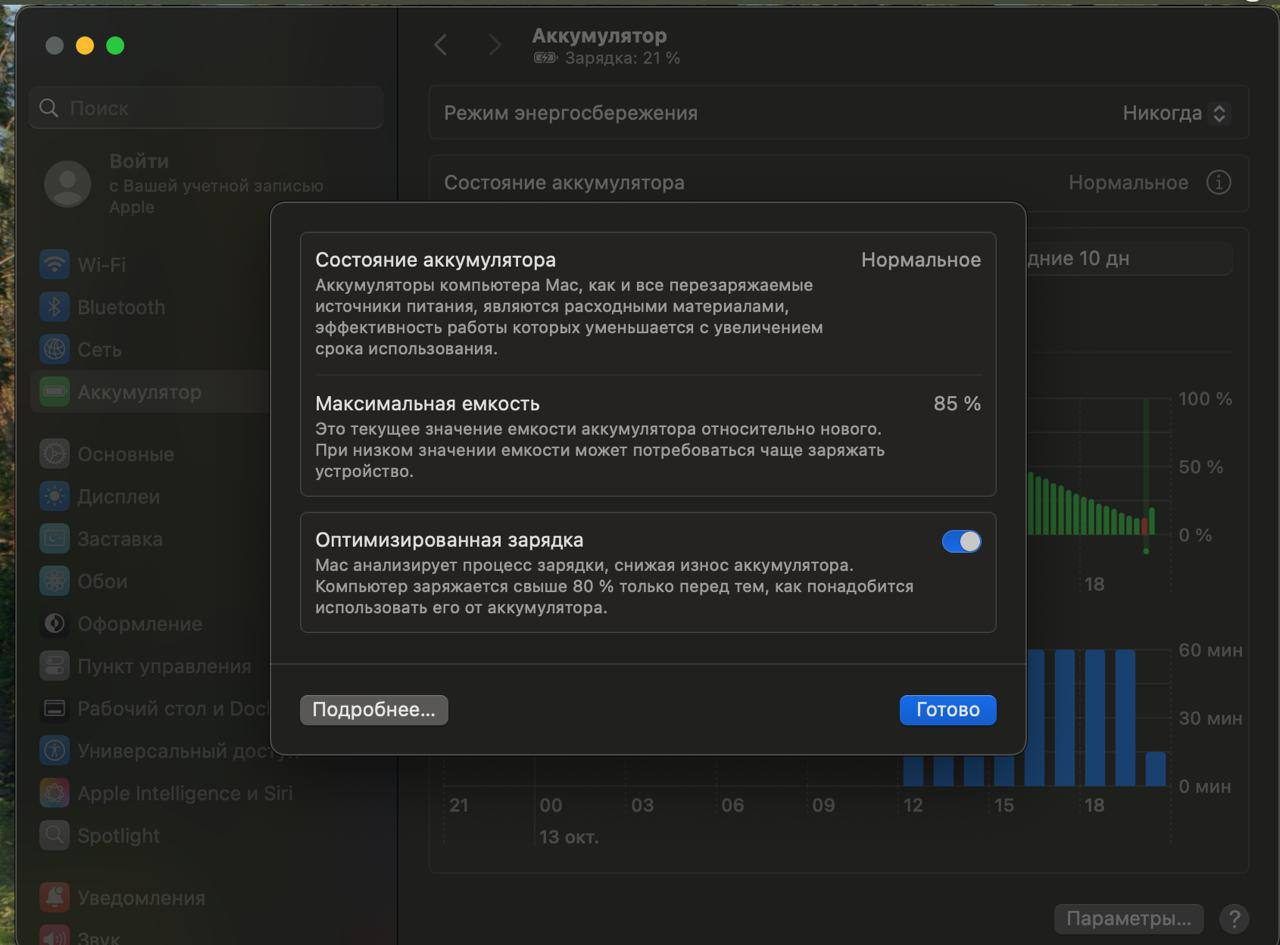Click the Зарядка: 21 % header text
The height and width of the screenshot is (945, 1280).
tap(622, 58)
